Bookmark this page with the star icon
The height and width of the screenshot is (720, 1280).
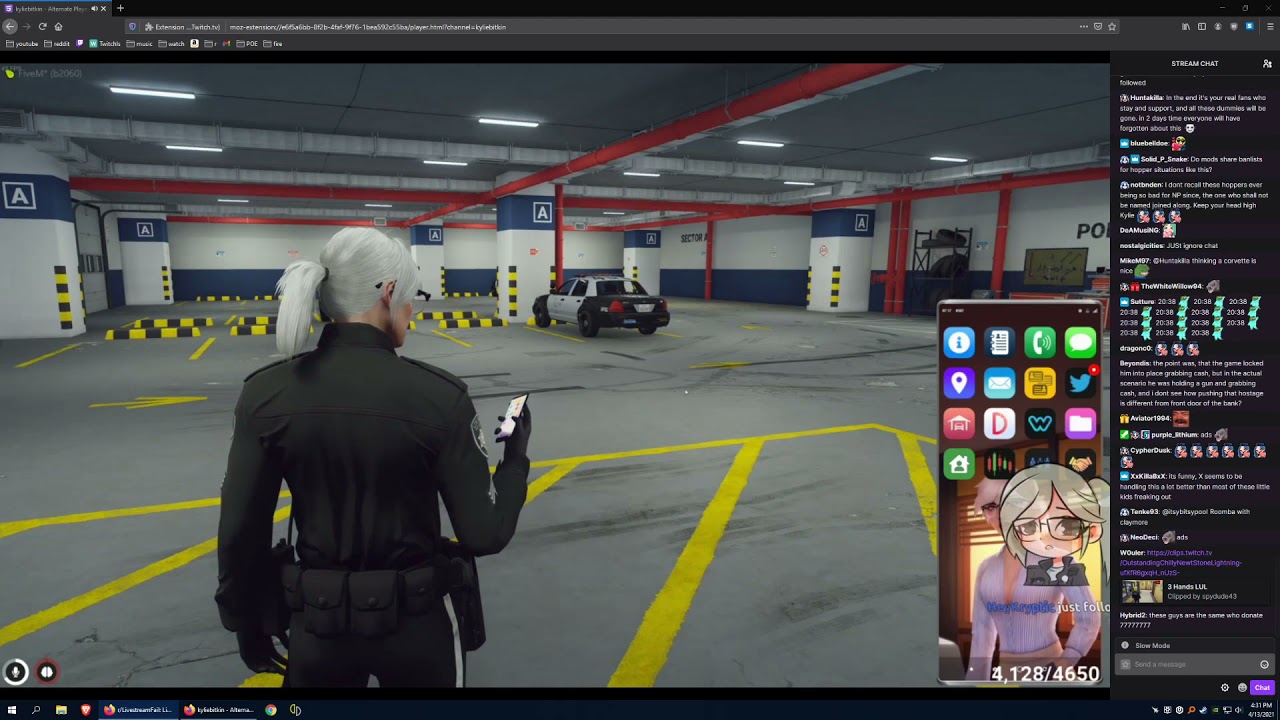click(x=1112, y=27)
